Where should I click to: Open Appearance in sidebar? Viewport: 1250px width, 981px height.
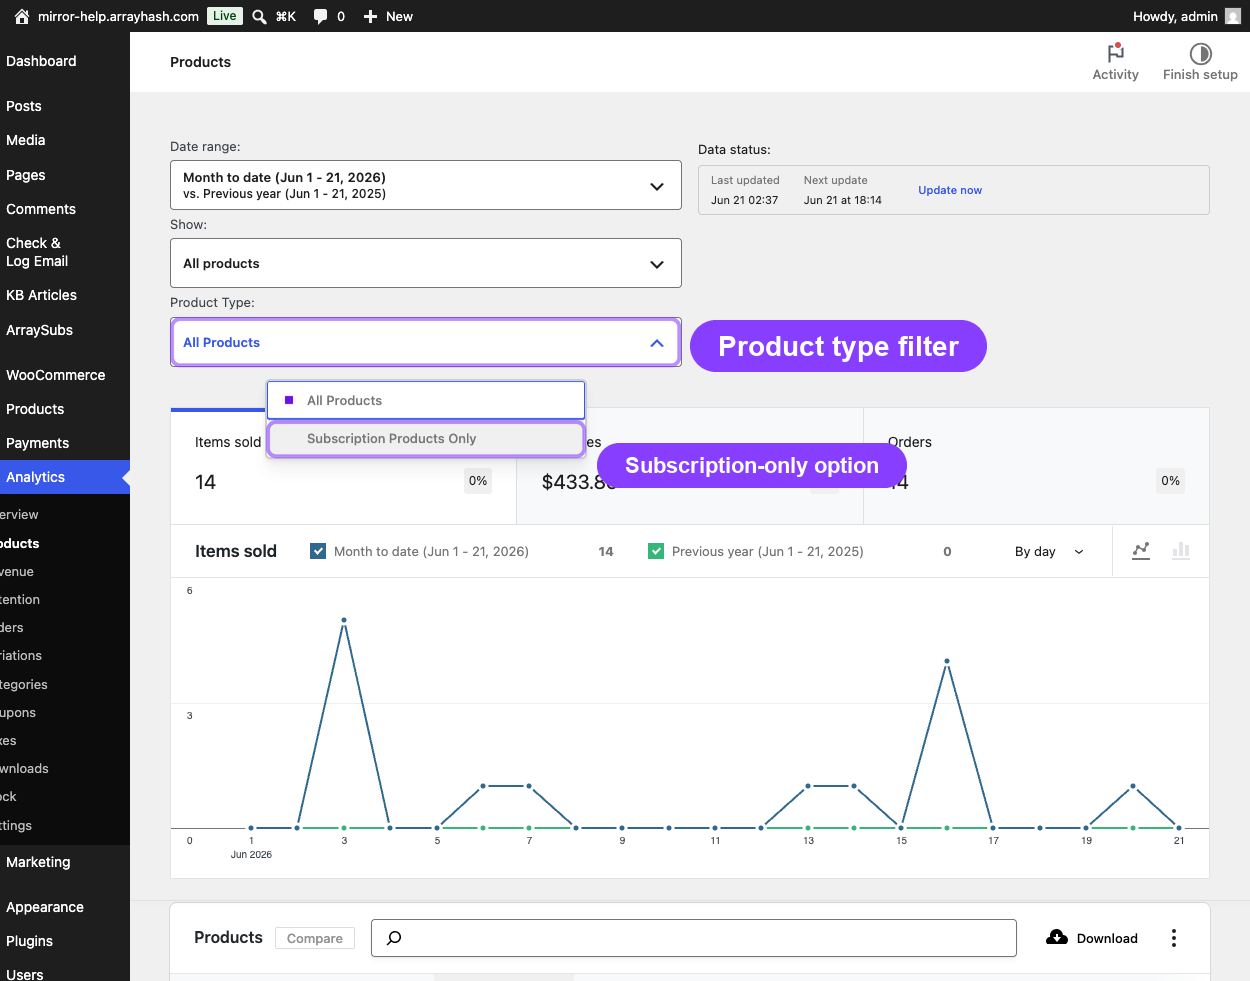coord(45,907)
